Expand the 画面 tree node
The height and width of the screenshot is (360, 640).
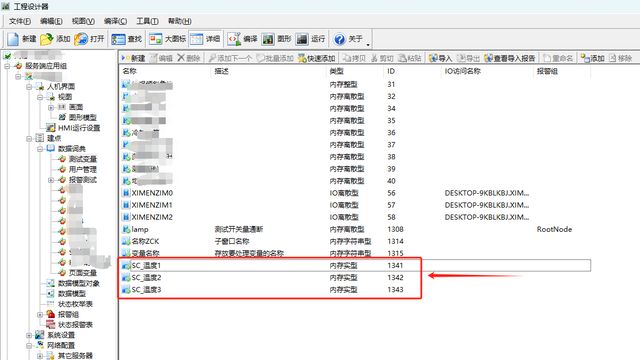click(x=51, y=107)
